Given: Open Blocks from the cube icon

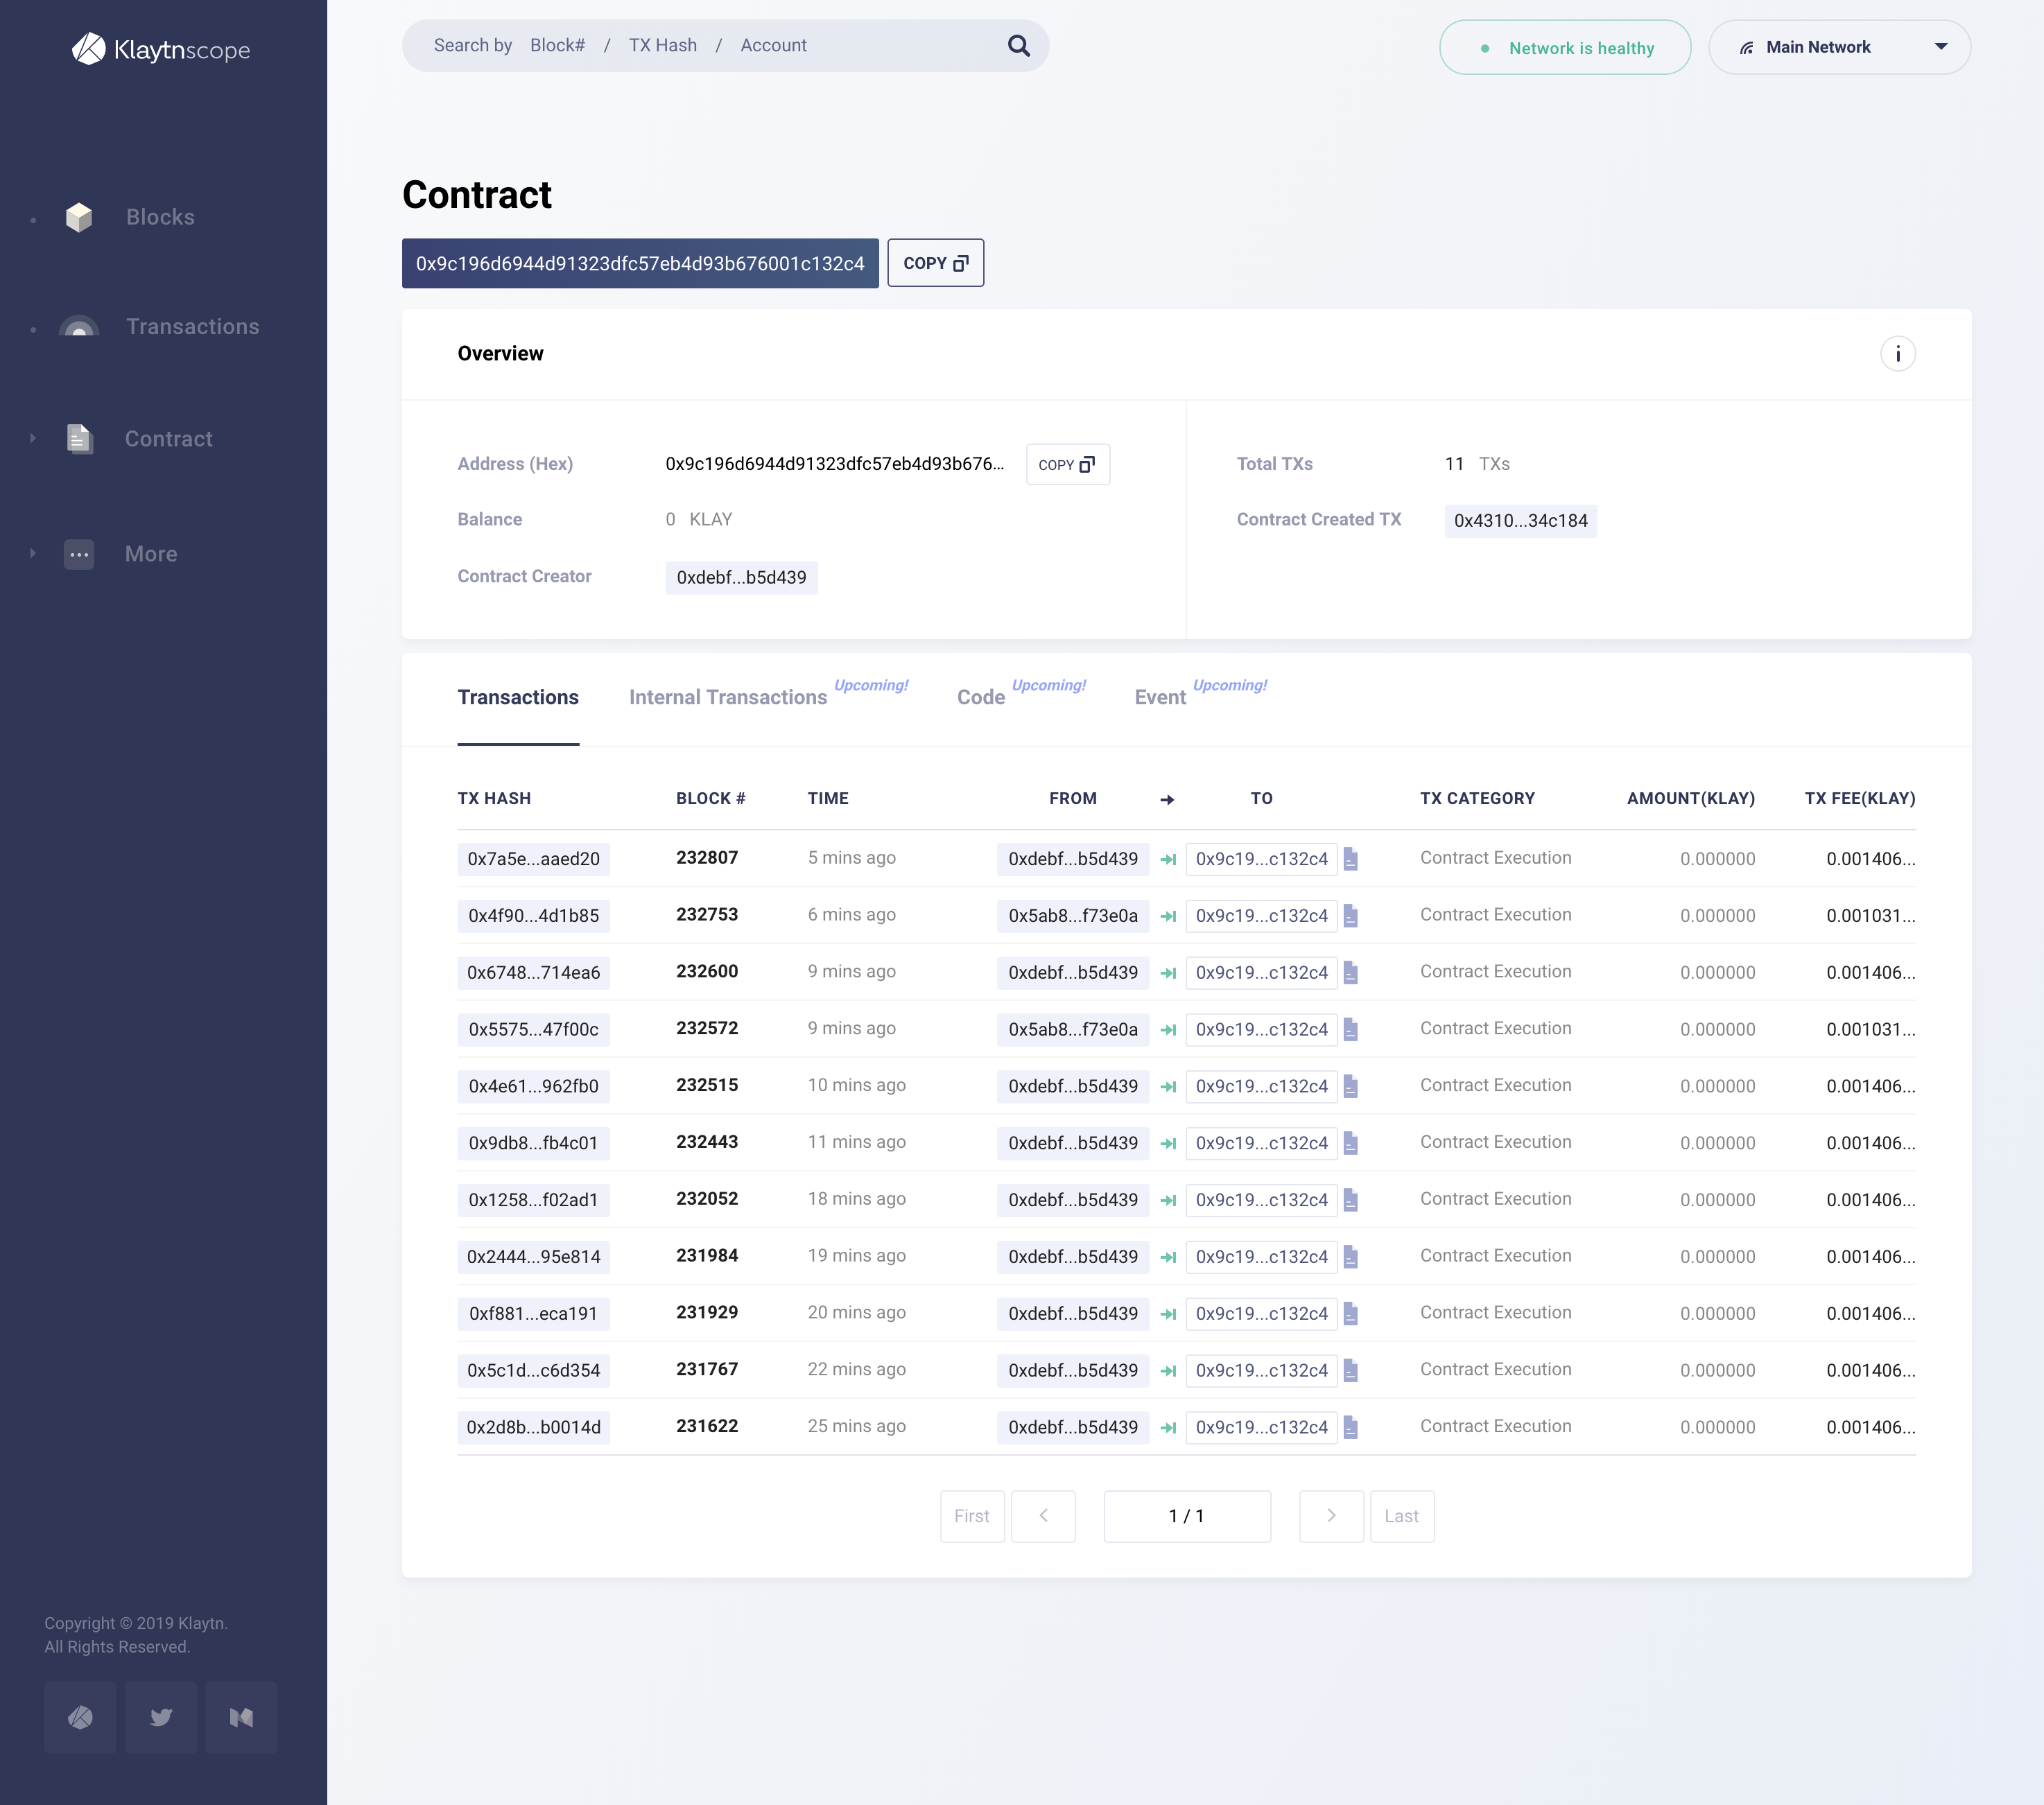Looking at the screenshot, I should click(79, 217).
